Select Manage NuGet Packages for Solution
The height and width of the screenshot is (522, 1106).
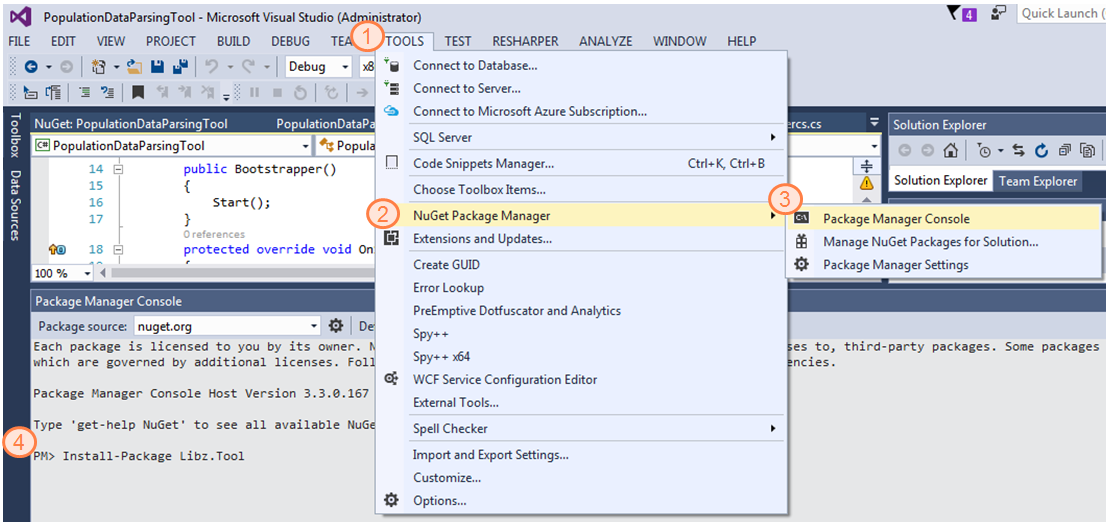(x=943, y=242)
